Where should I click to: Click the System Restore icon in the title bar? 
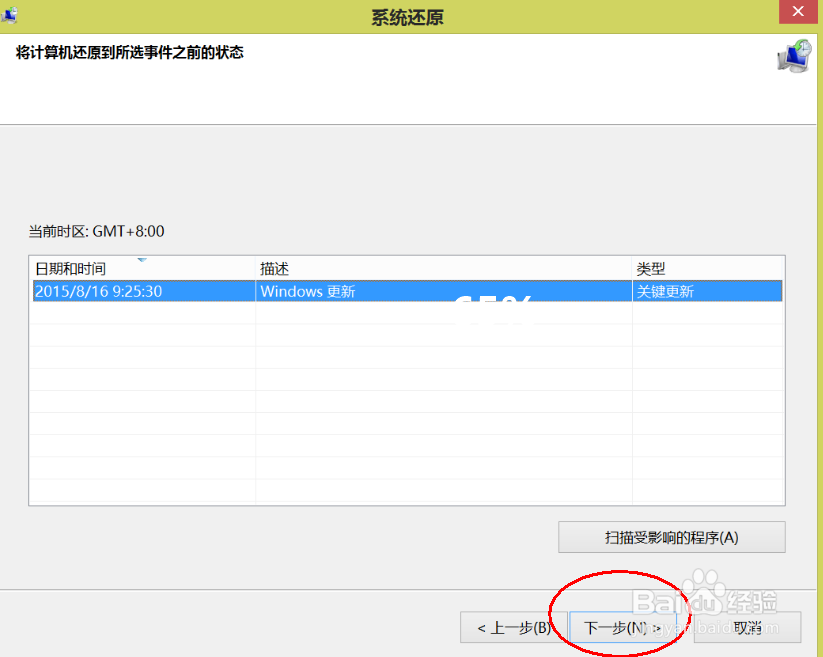12,11
